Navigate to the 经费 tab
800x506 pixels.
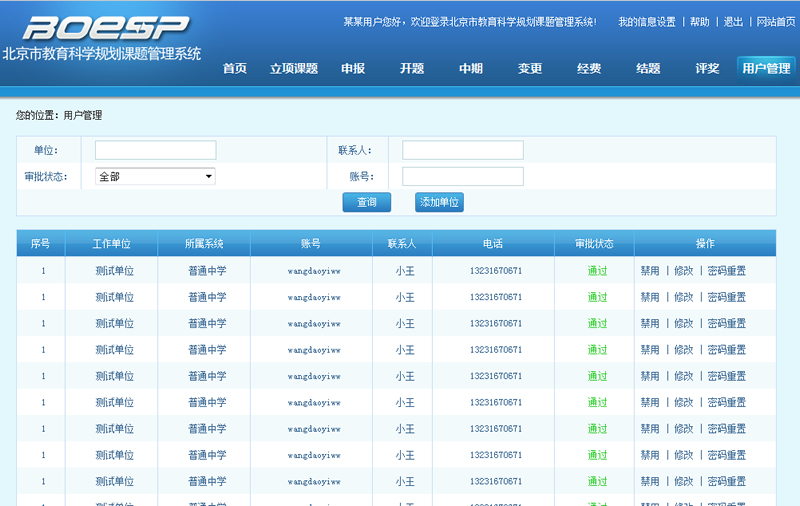pos(589,69)
